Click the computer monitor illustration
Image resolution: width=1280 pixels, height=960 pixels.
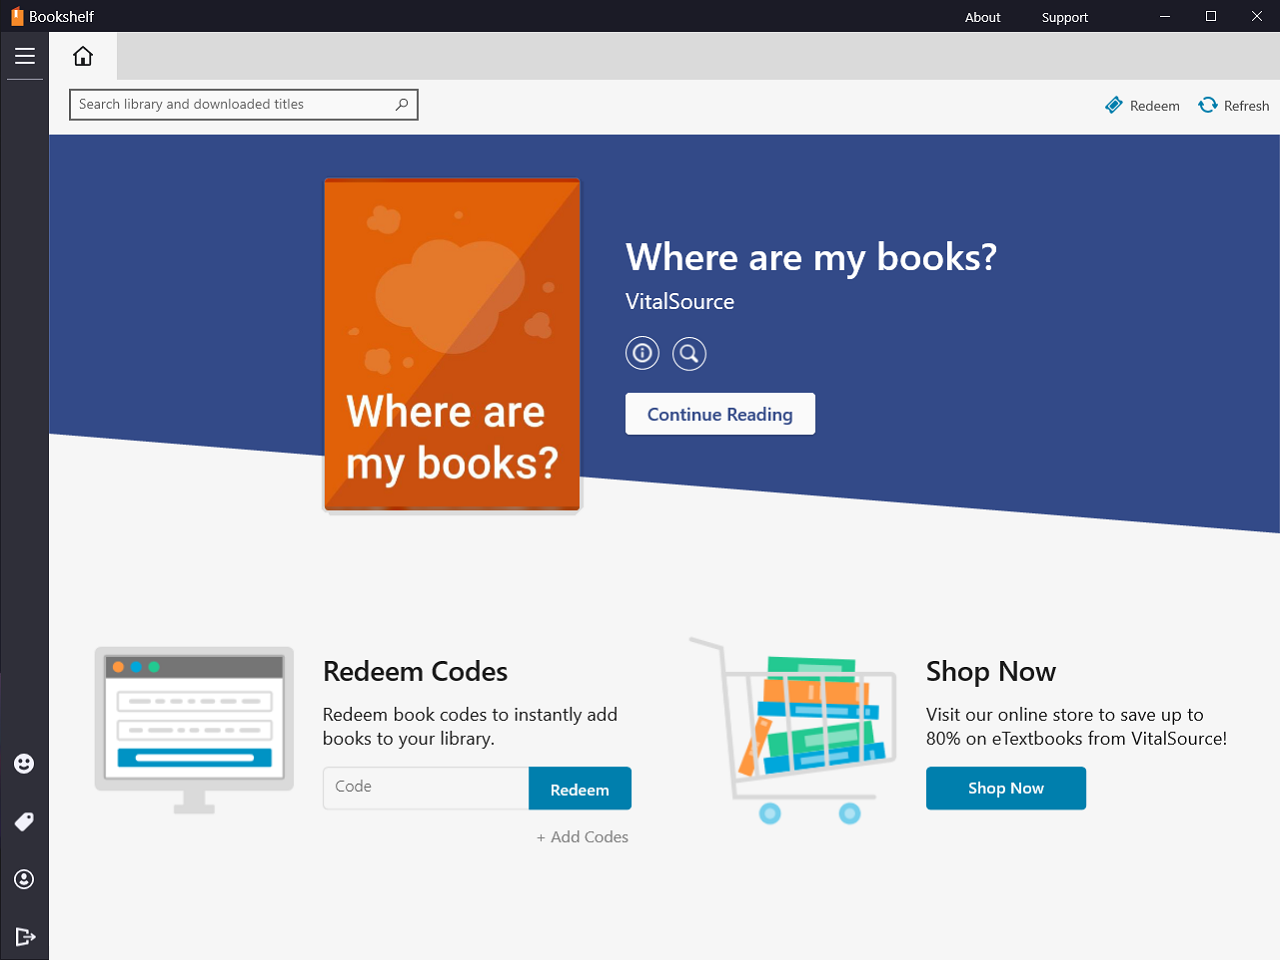[194, 730]
